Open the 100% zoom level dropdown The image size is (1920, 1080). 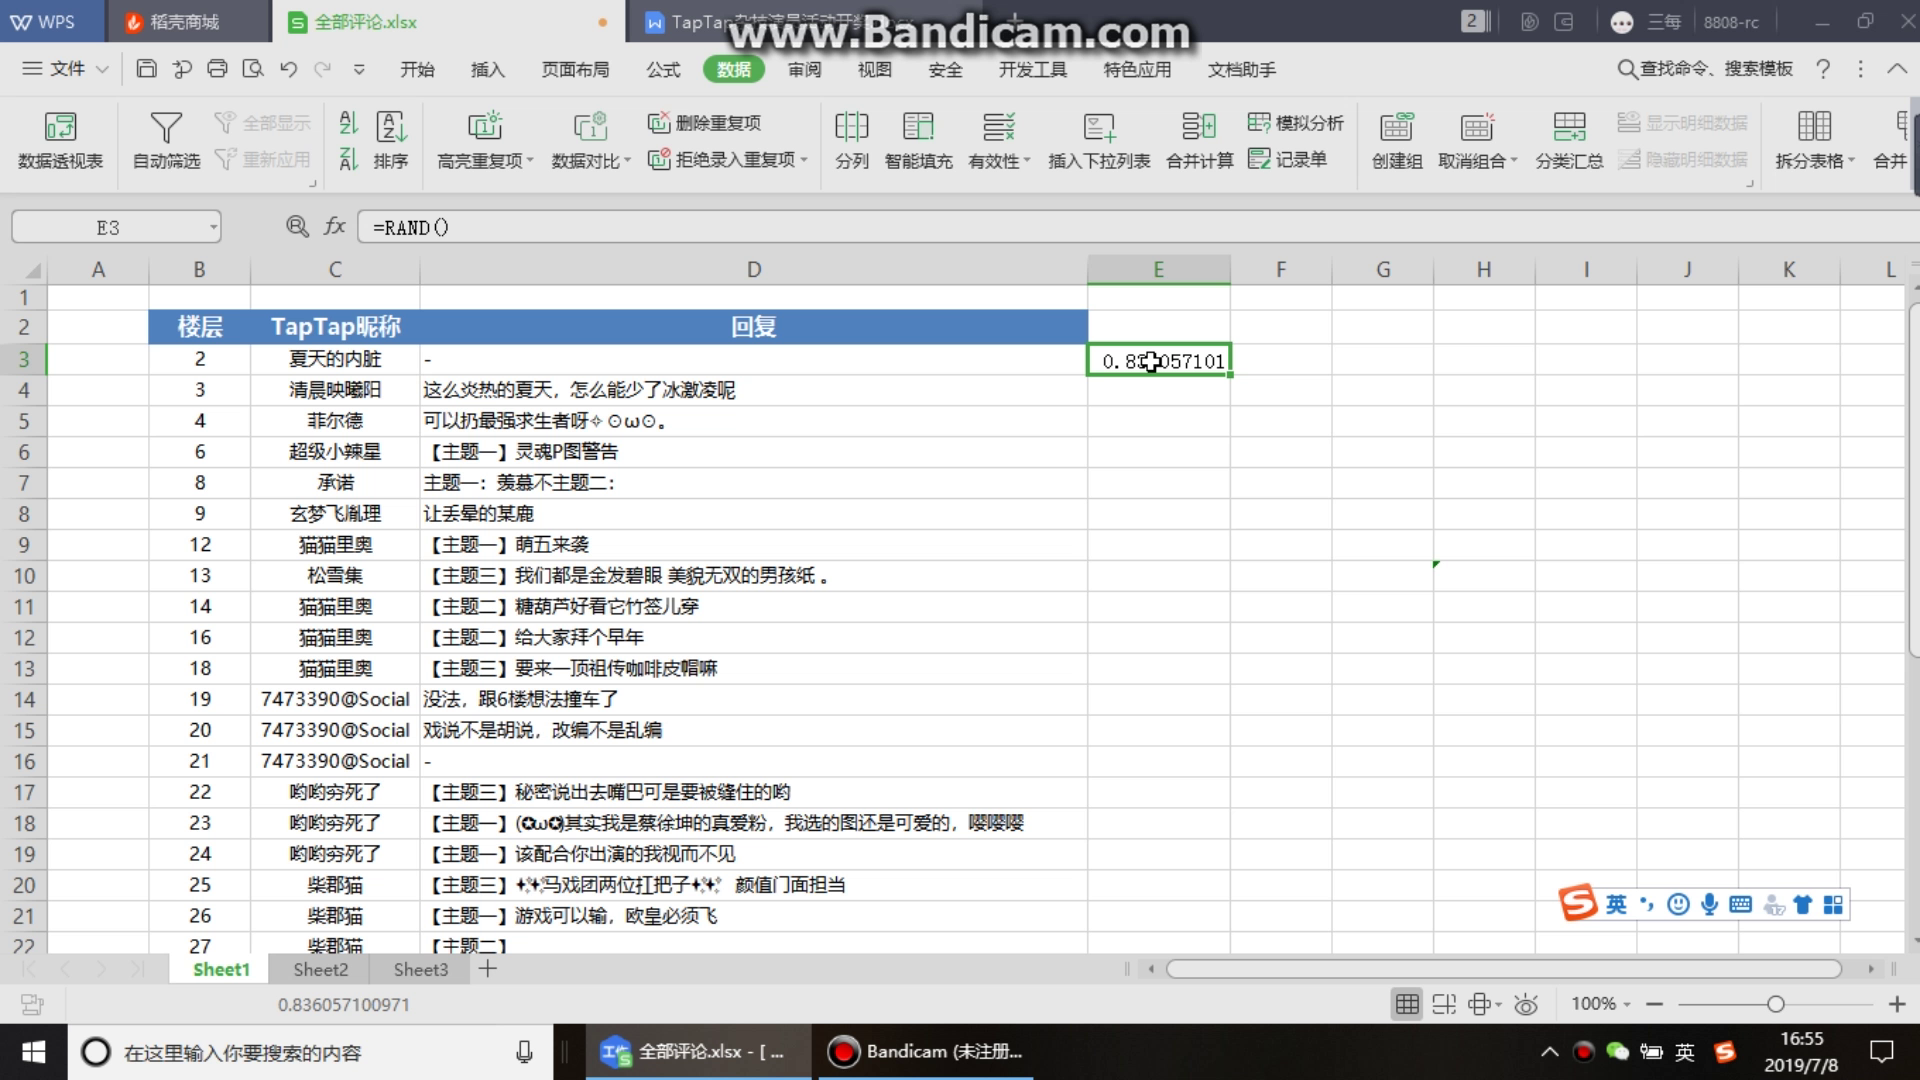(x=1627, y=1004)
